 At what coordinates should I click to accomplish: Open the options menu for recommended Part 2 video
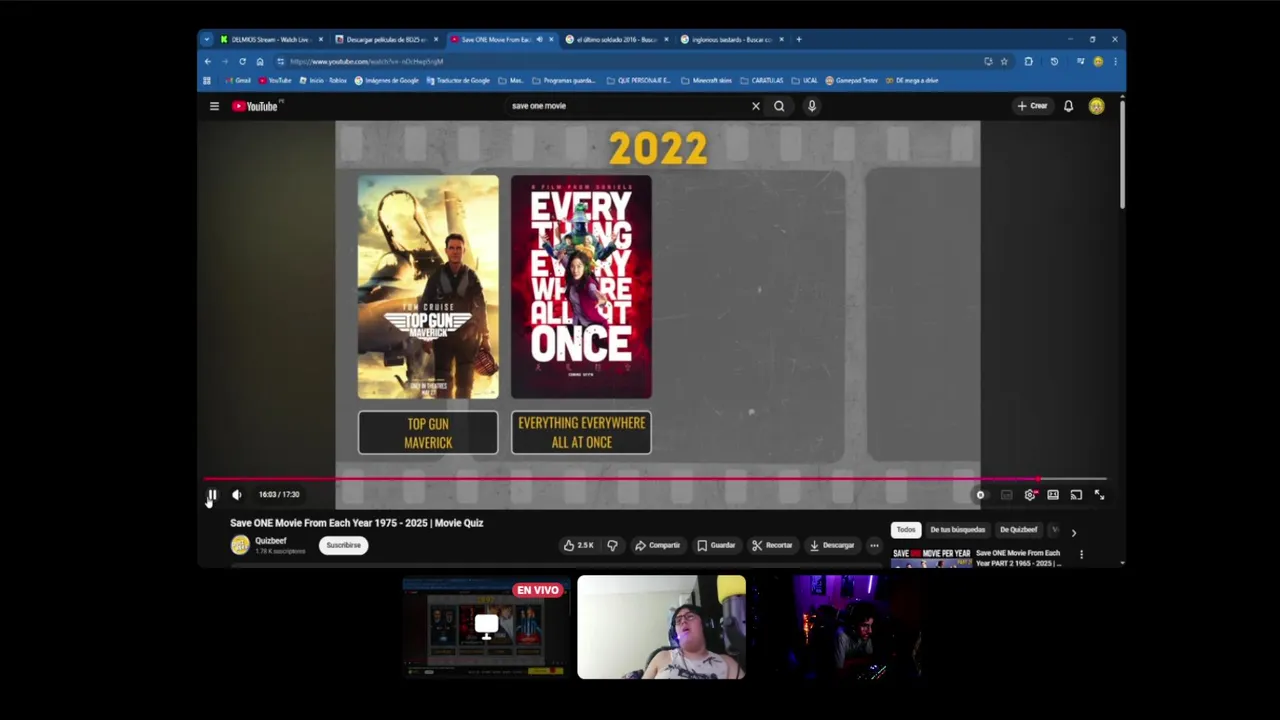[x=1081, y=554]
